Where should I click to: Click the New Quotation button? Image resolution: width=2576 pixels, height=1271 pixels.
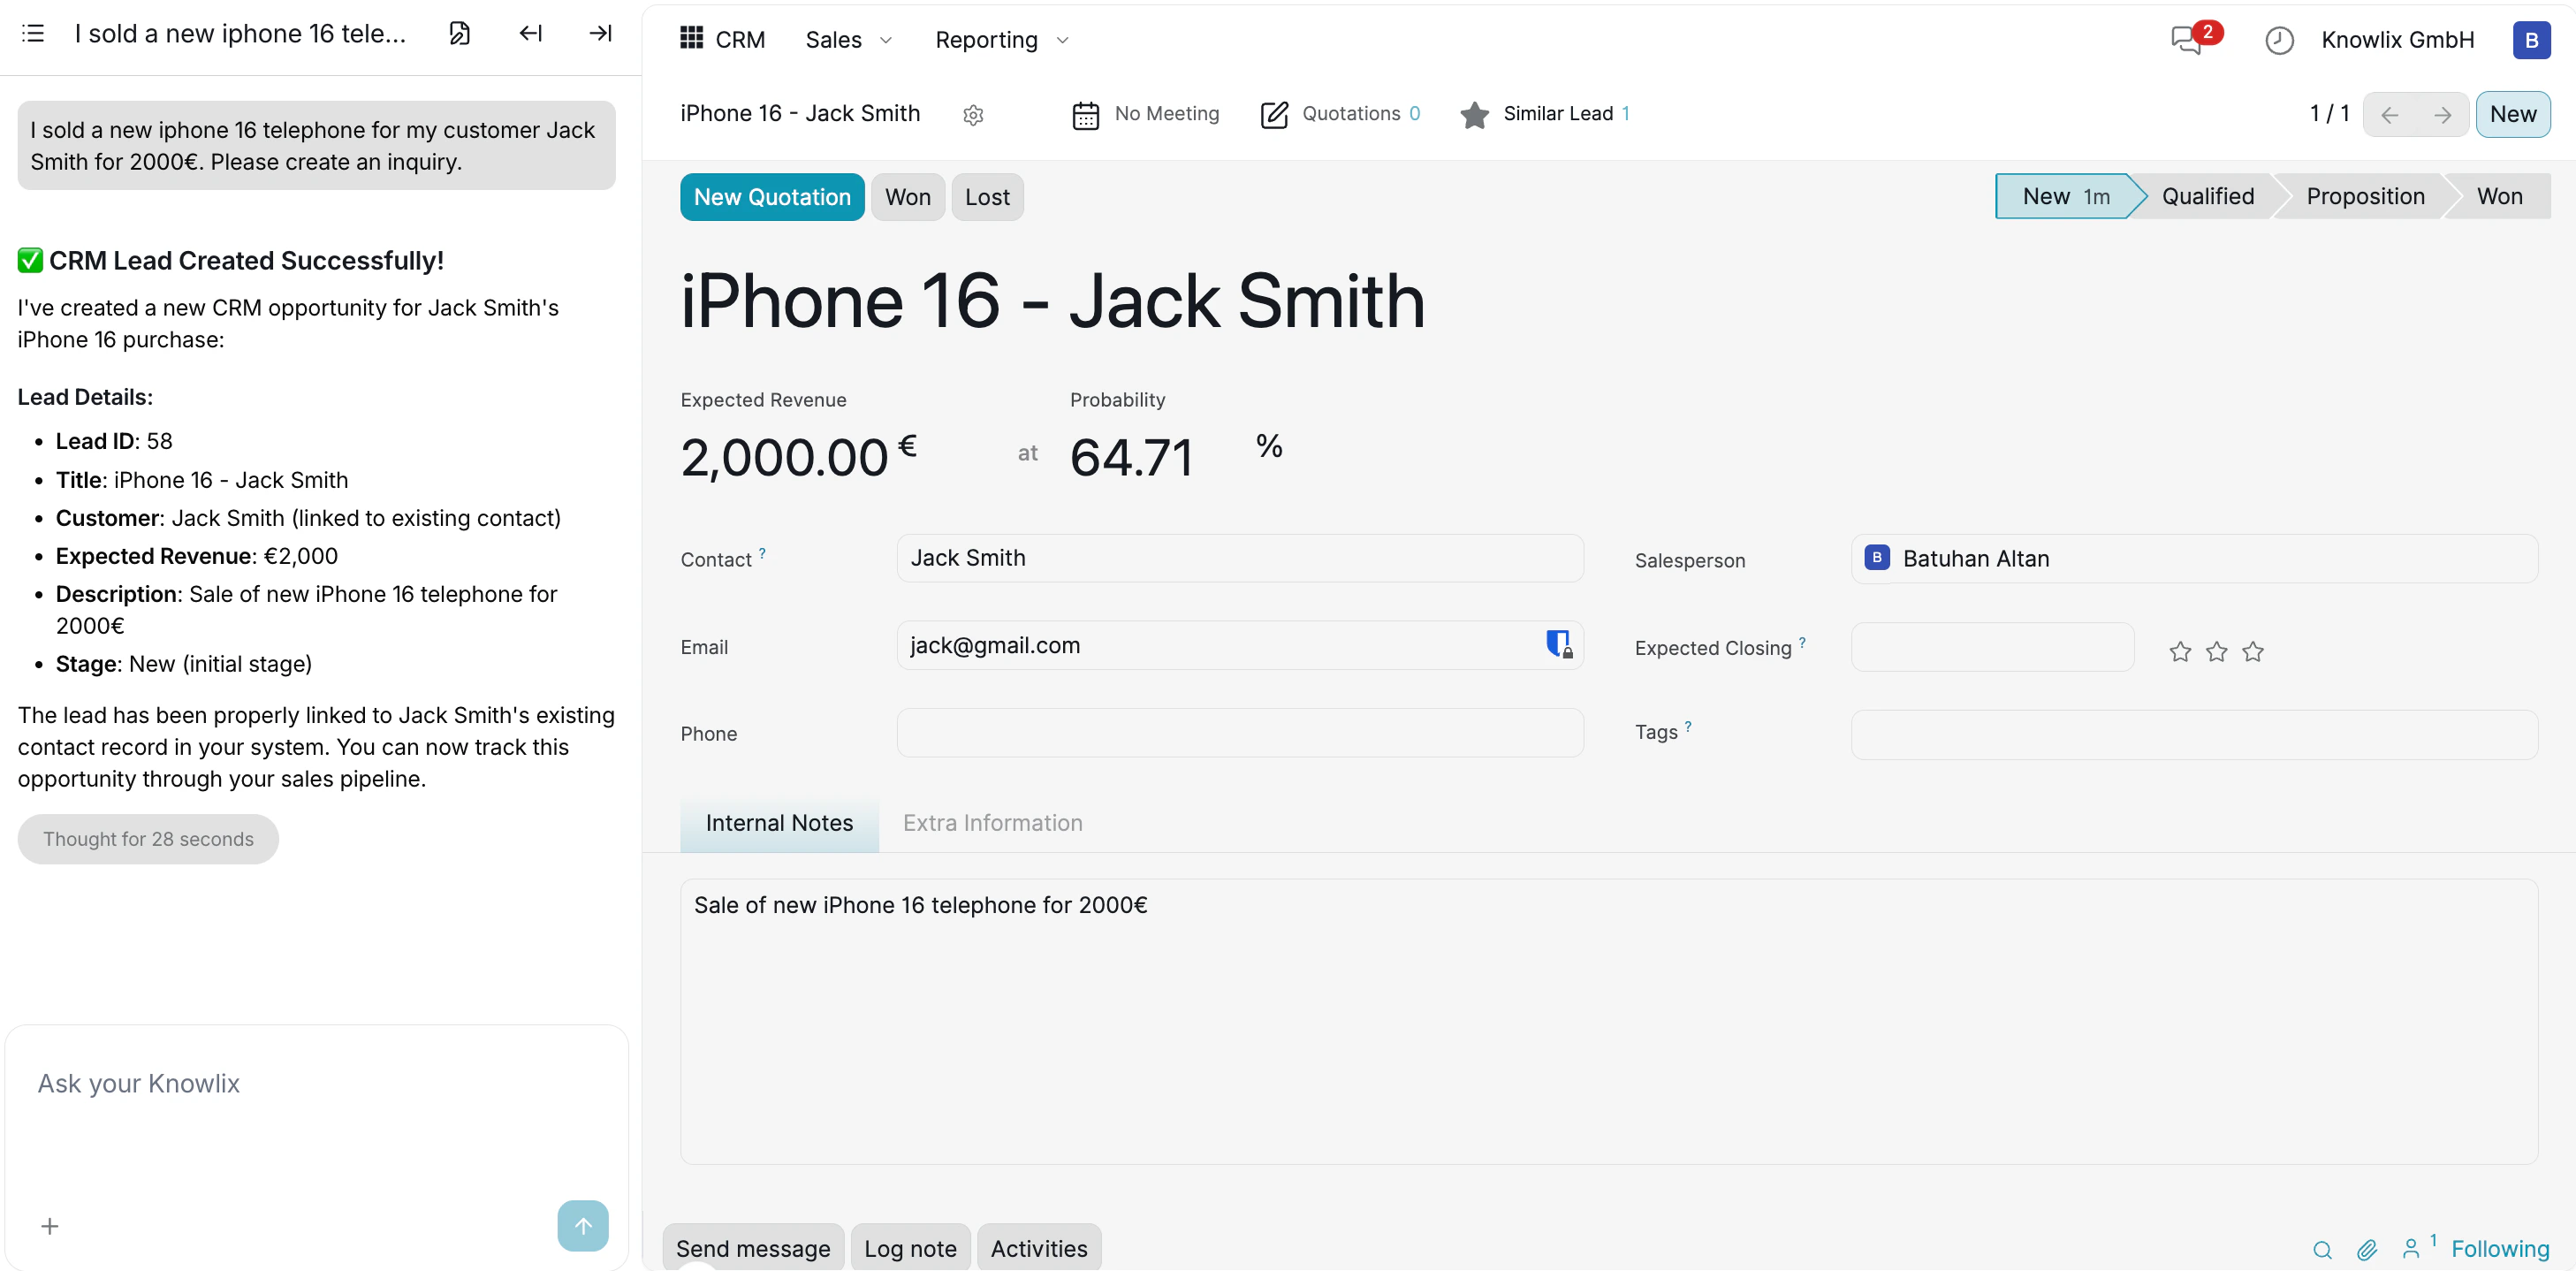[772, 197]
